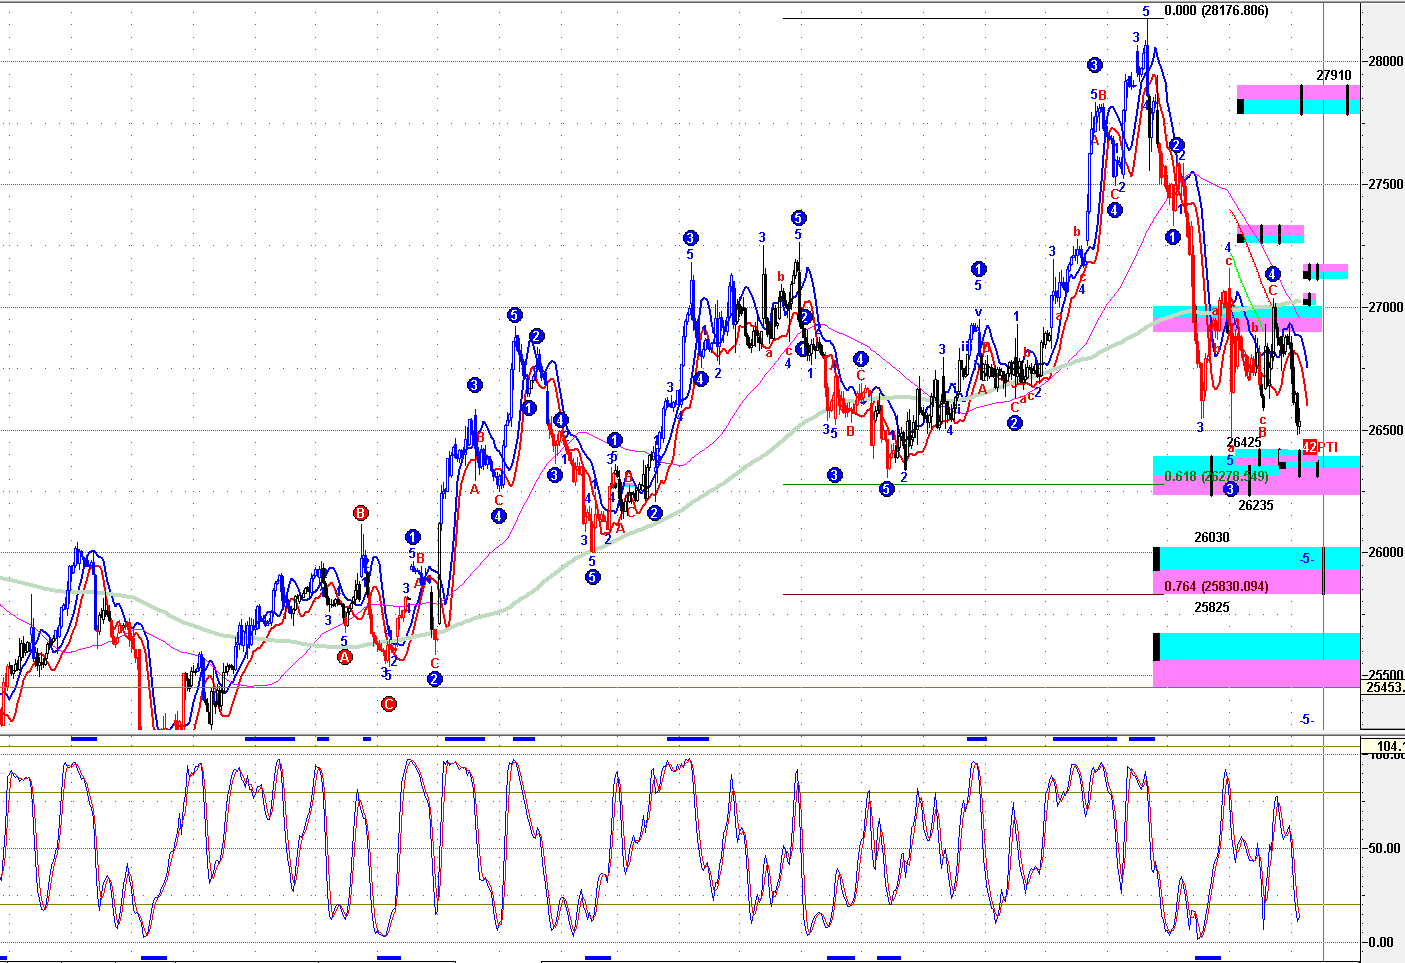This screenshot has width=1405, height=963.
Task: Select the 0.764 Fibonacci retracement label
Action: (x=1216, y=586)
